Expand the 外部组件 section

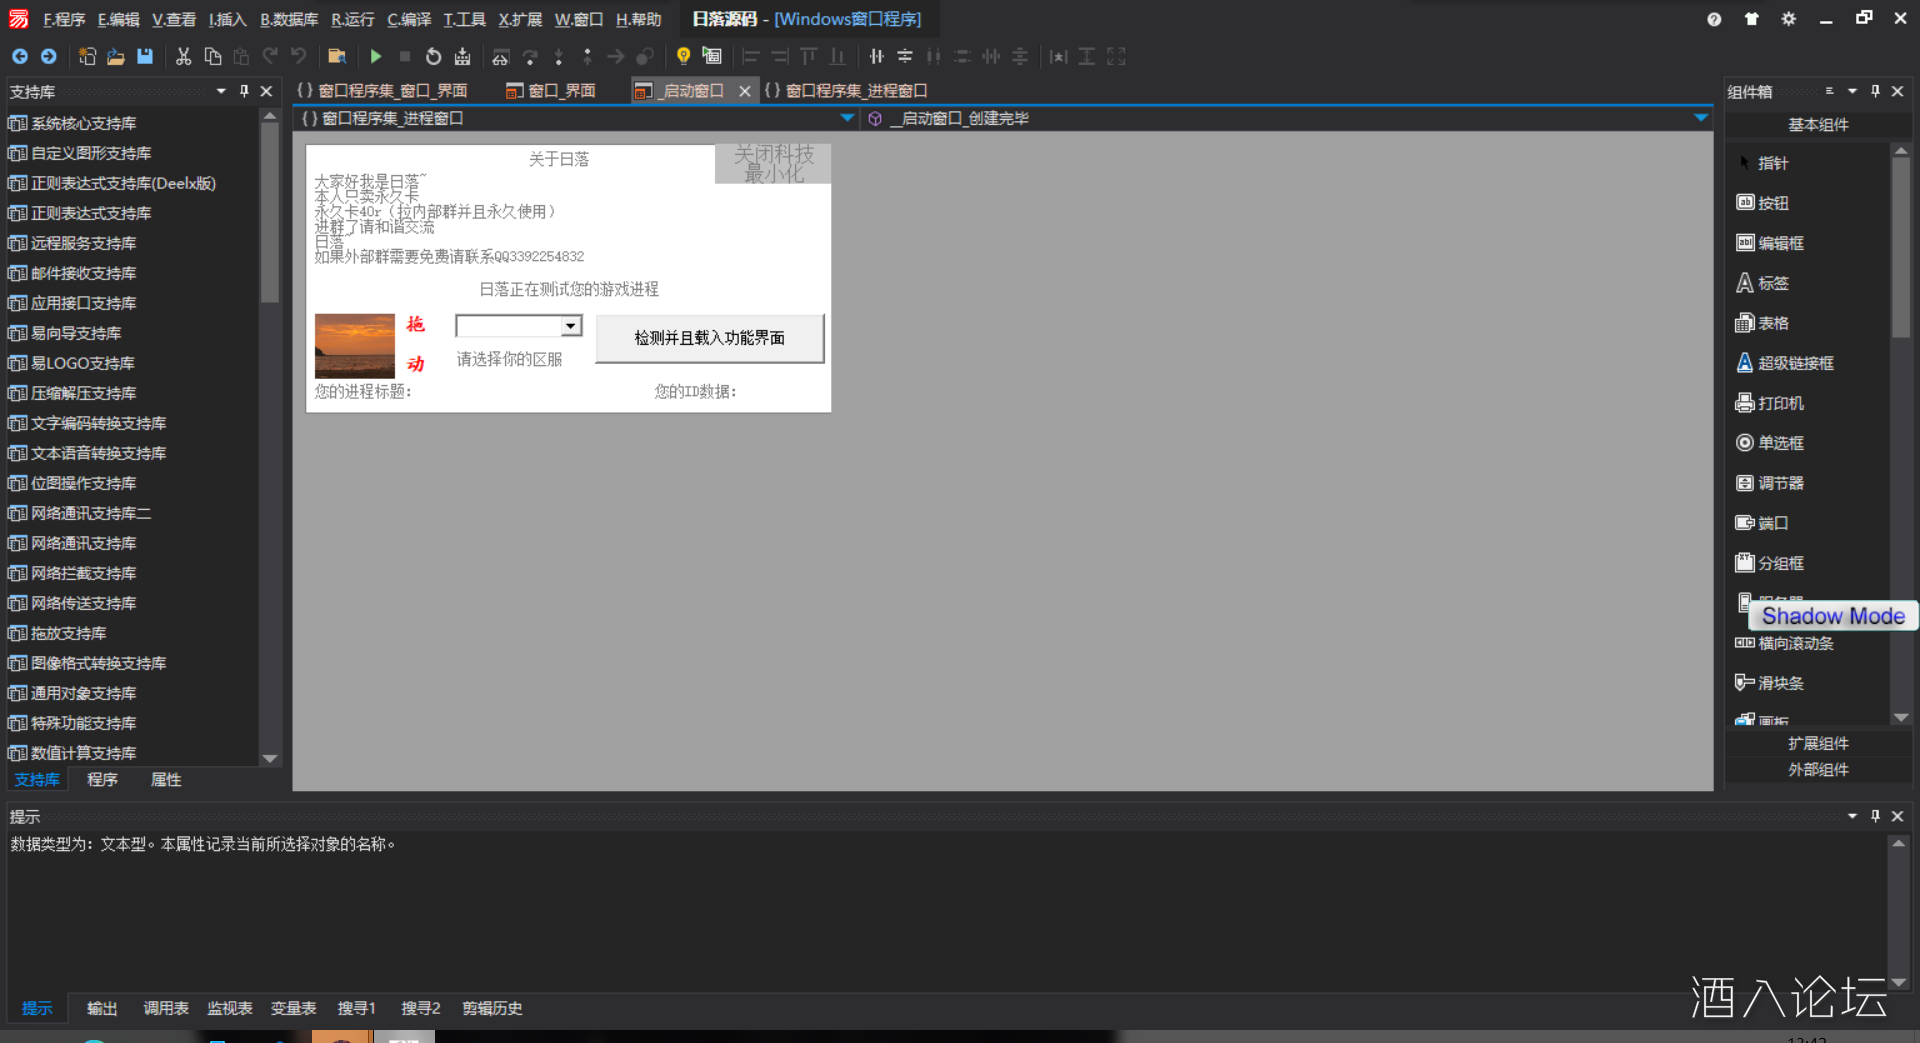[x=1818, y=769]
